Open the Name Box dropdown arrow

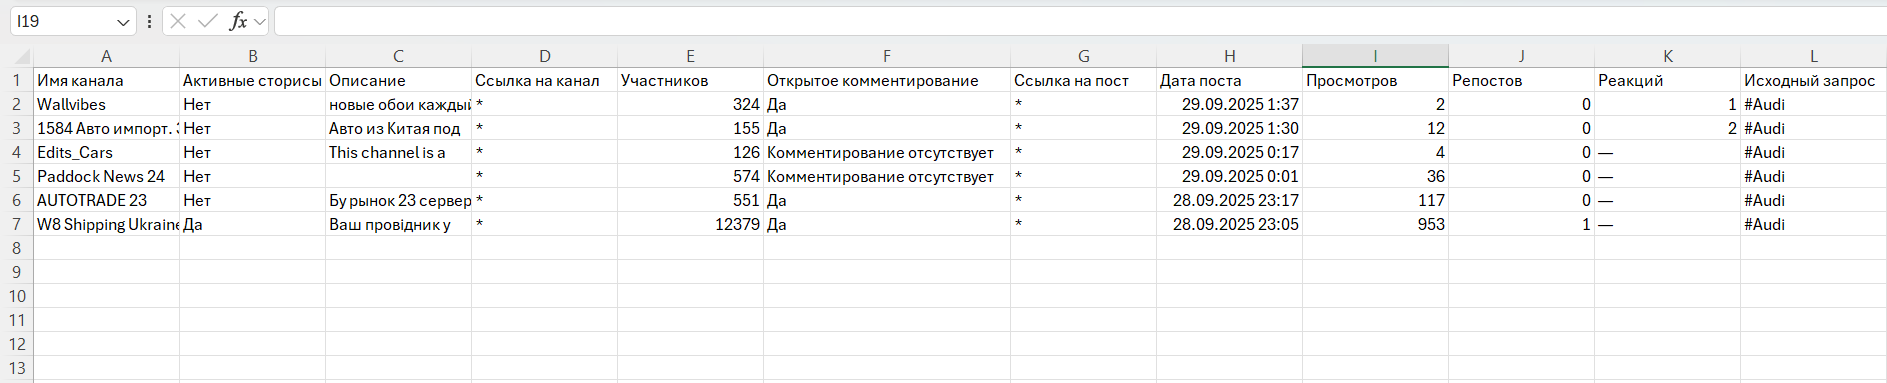[123, 21]
